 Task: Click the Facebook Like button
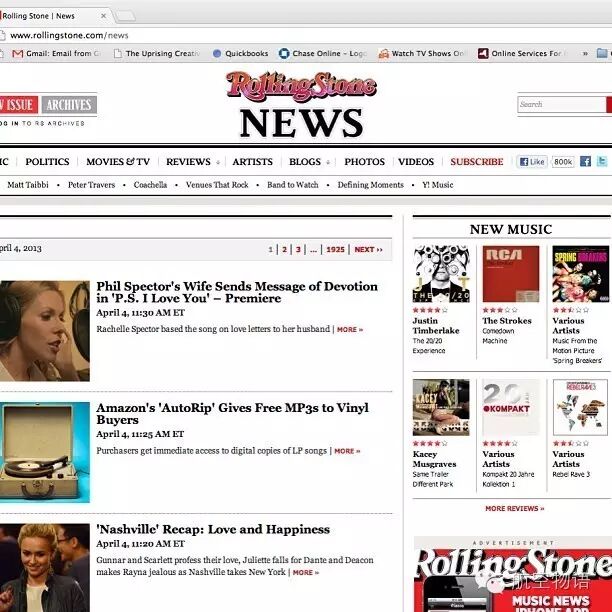(532, 162)
